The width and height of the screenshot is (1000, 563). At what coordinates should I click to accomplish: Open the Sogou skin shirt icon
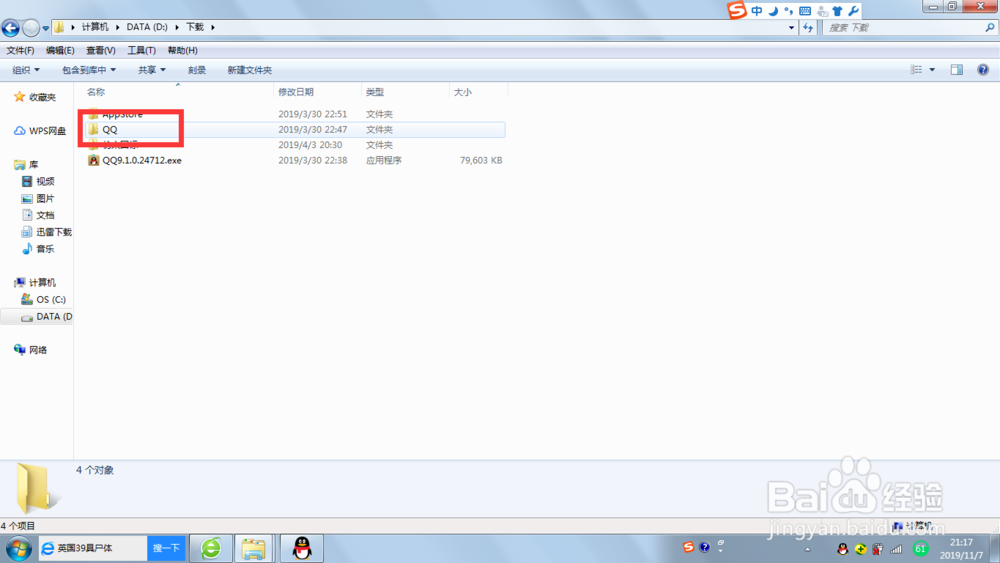(837, 11)
